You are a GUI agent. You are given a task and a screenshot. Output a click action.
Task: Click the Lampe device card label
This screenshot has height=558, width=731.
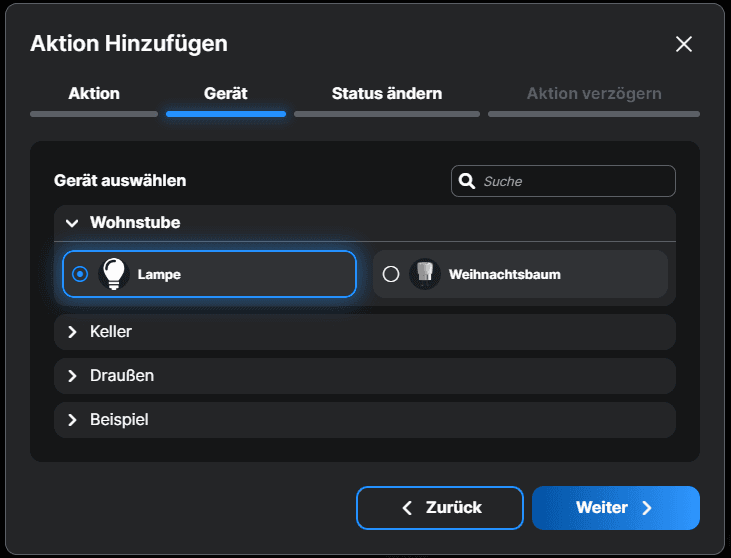coord(159,274)
